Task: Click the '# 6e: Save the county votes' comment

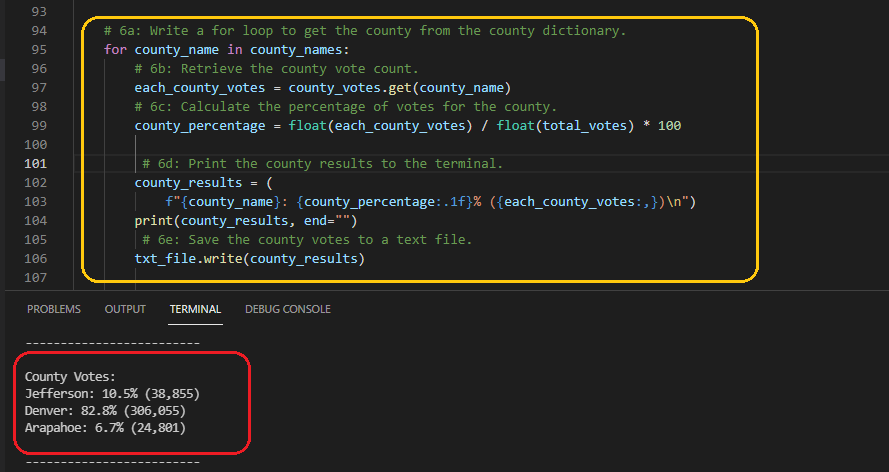Action: point(307,240)
